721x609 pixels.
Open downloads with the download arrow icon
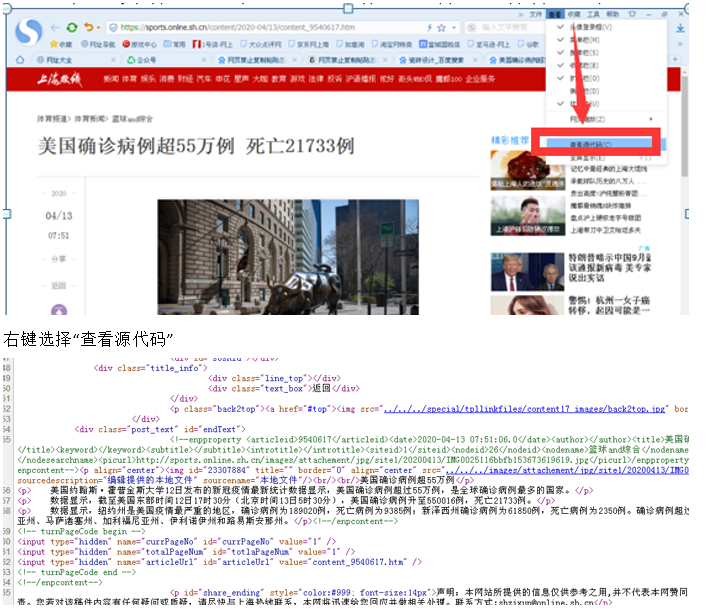pos(681,28)
